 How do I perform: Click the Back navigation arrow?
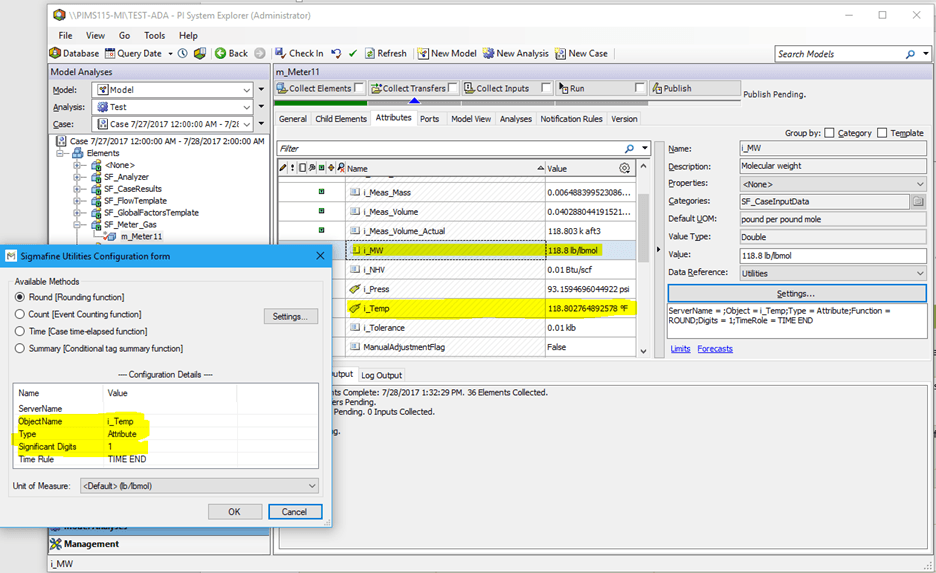pyautogui.click(x=221, y=53)
